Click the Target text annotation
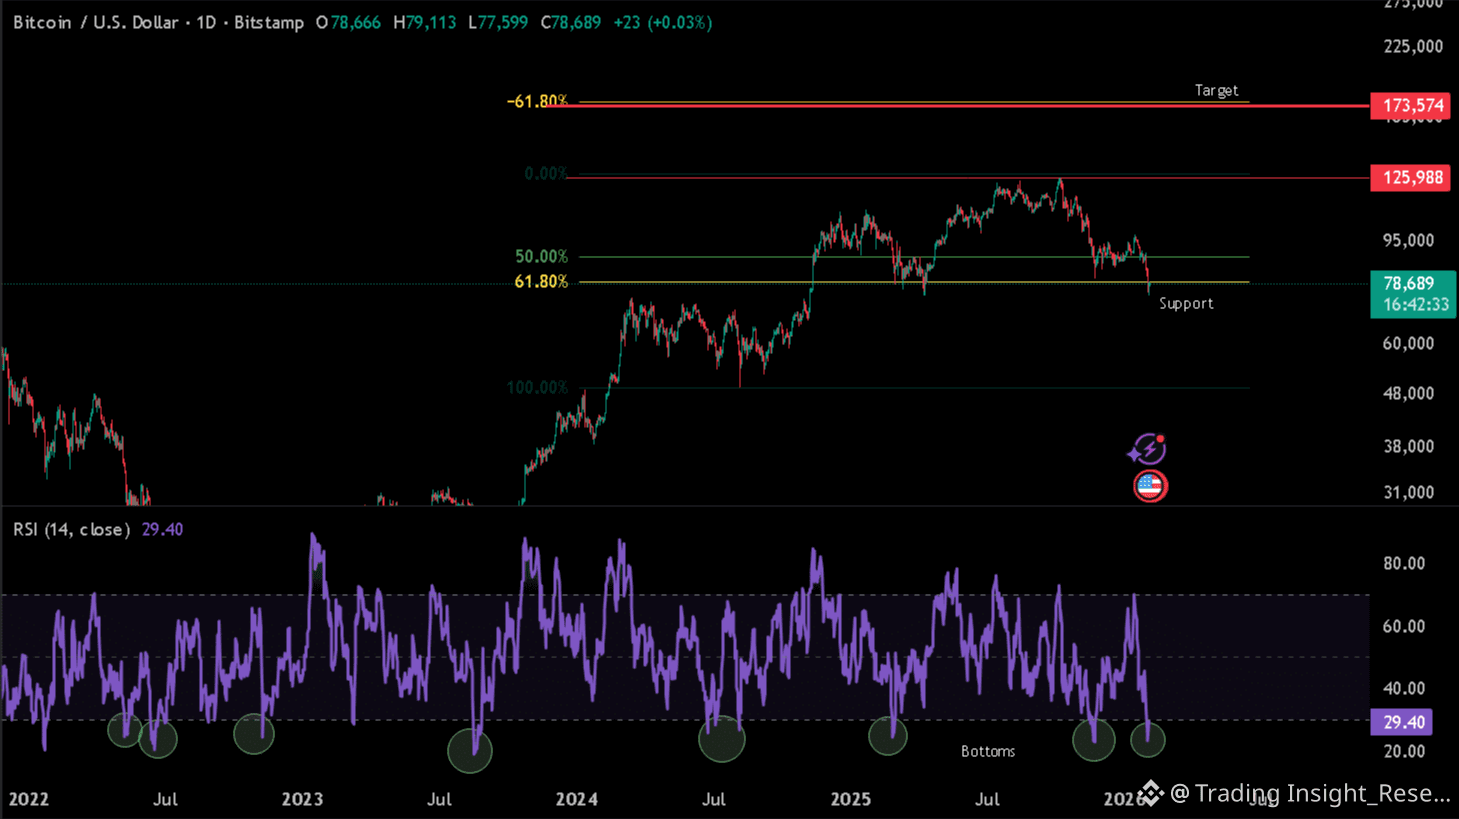 pos(1216,90)
